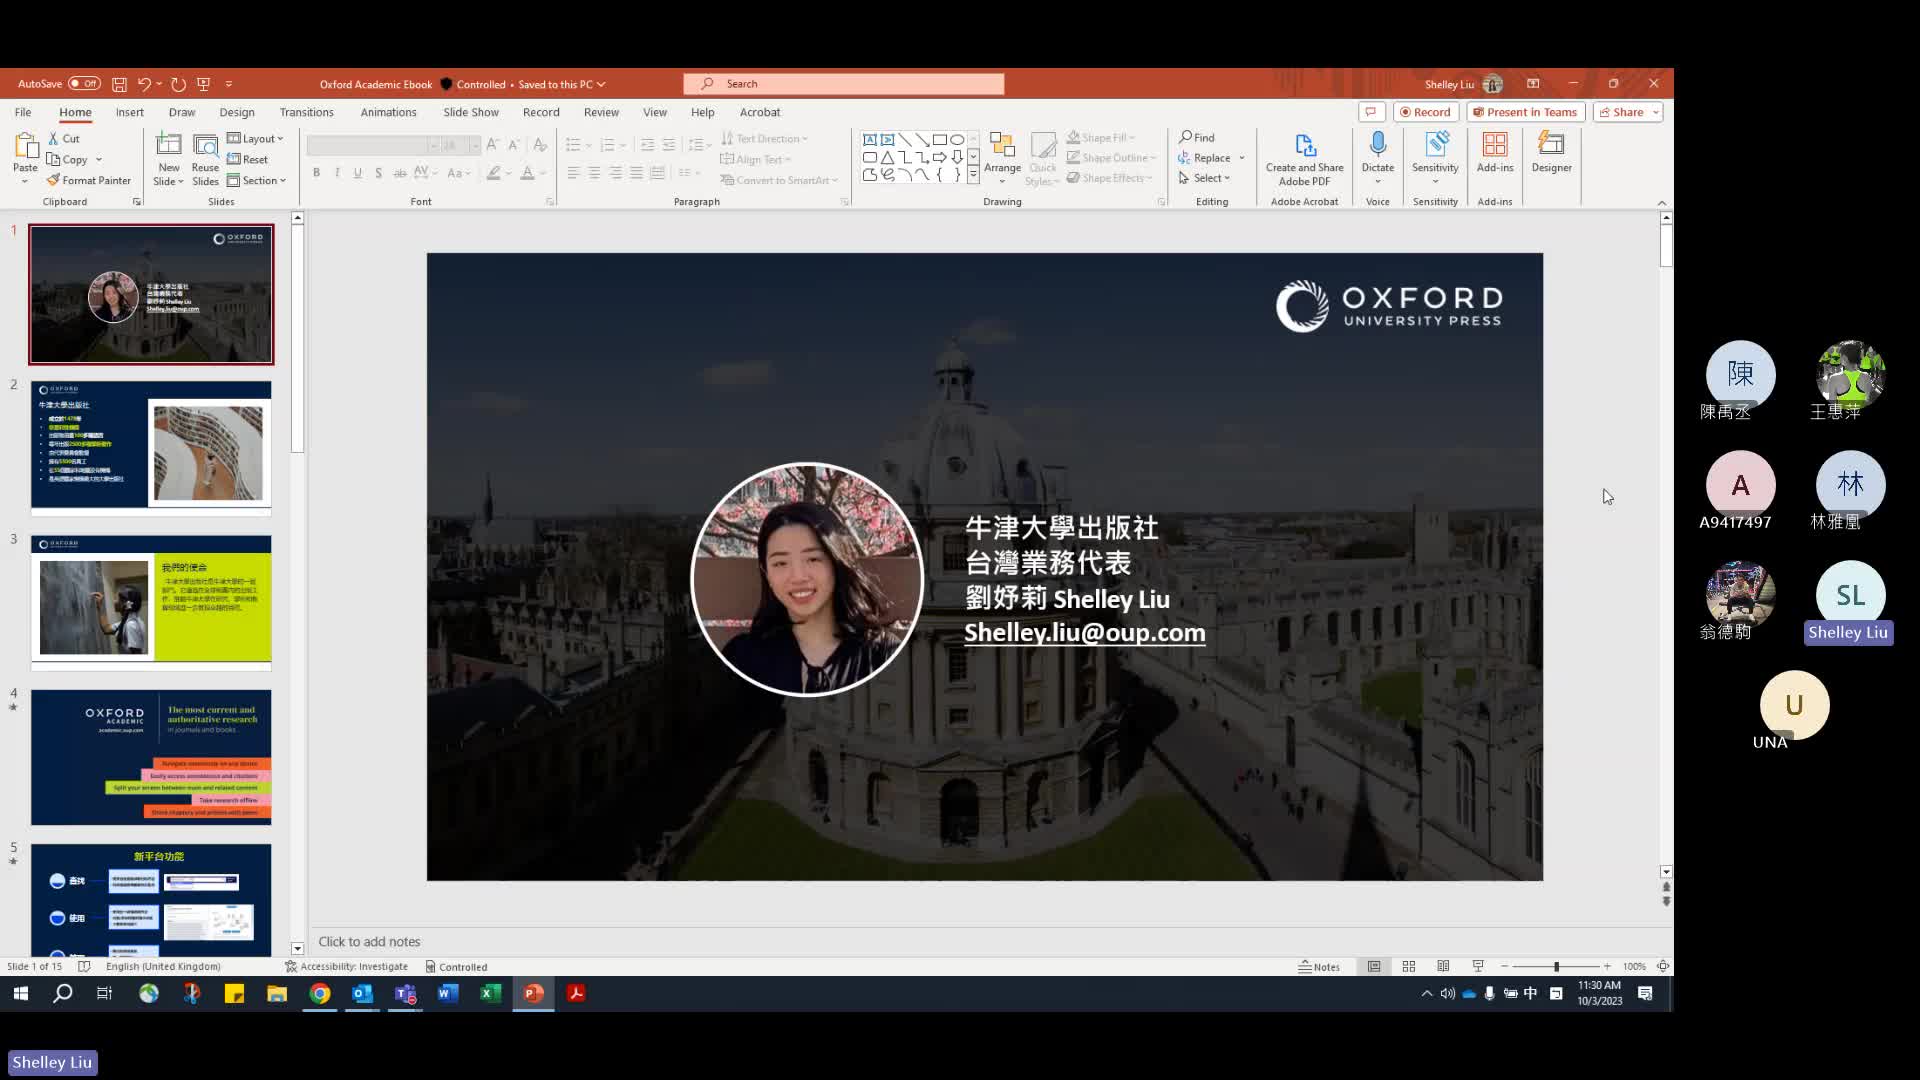The image size is (1920, 1080).
Task: Click the Record button
Action: tap(1426, 112)
